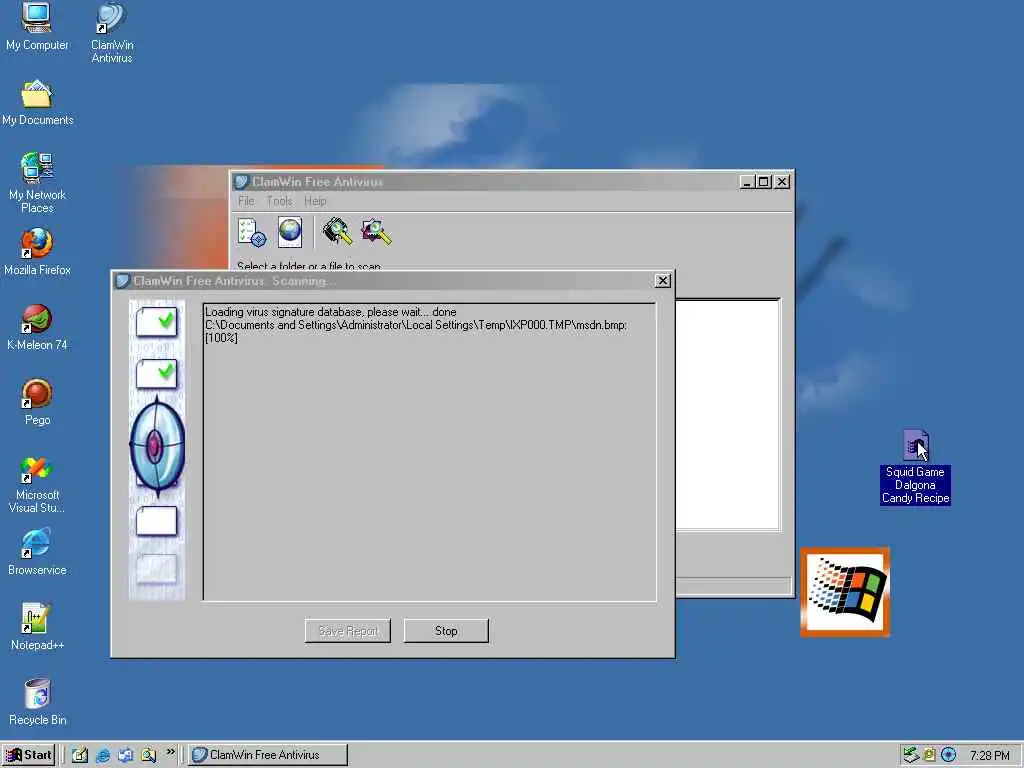
Task: Click the ClamWin main window folder list area
Action: 728,415
